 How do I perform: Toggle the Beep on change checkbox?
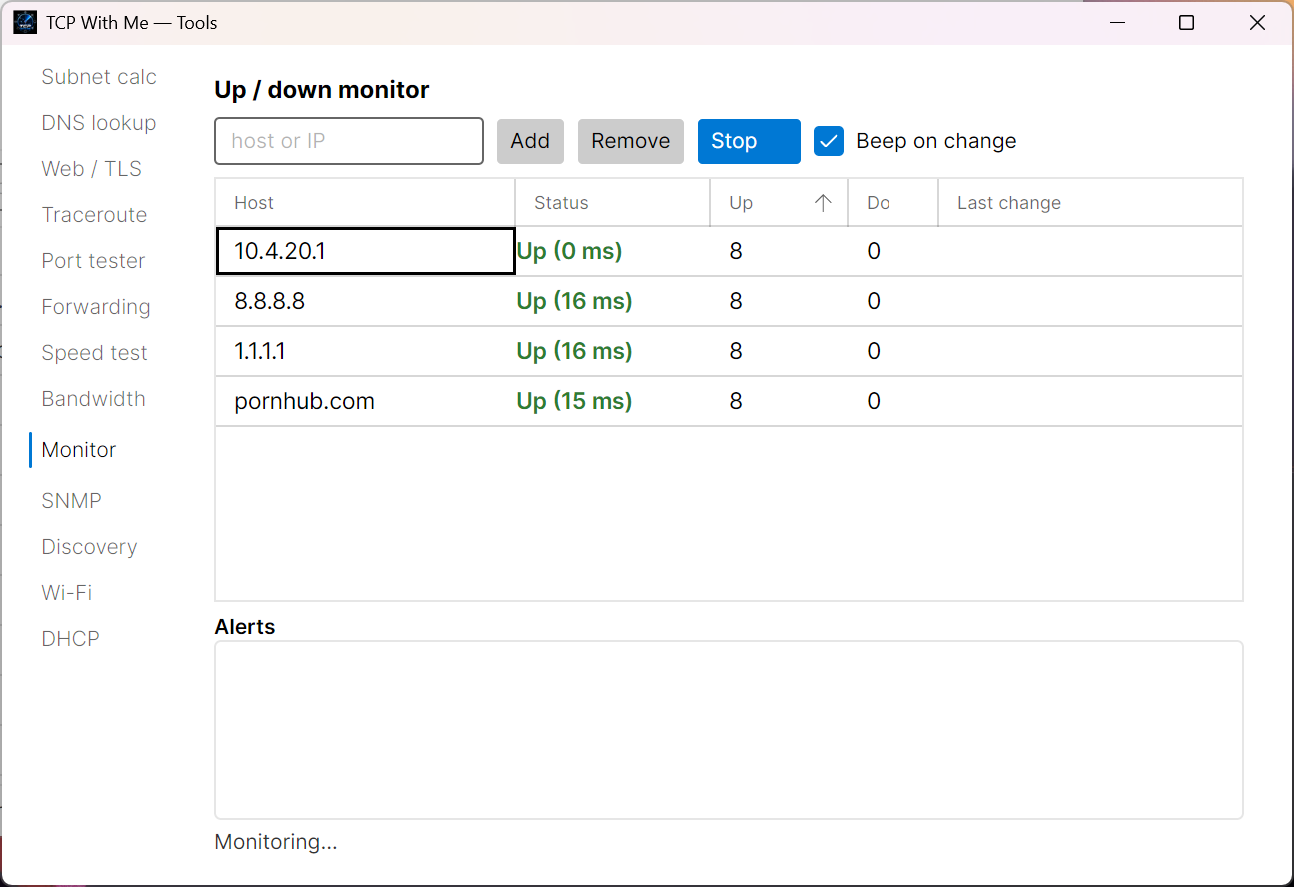pyautogui.click(x=829, y=141)
